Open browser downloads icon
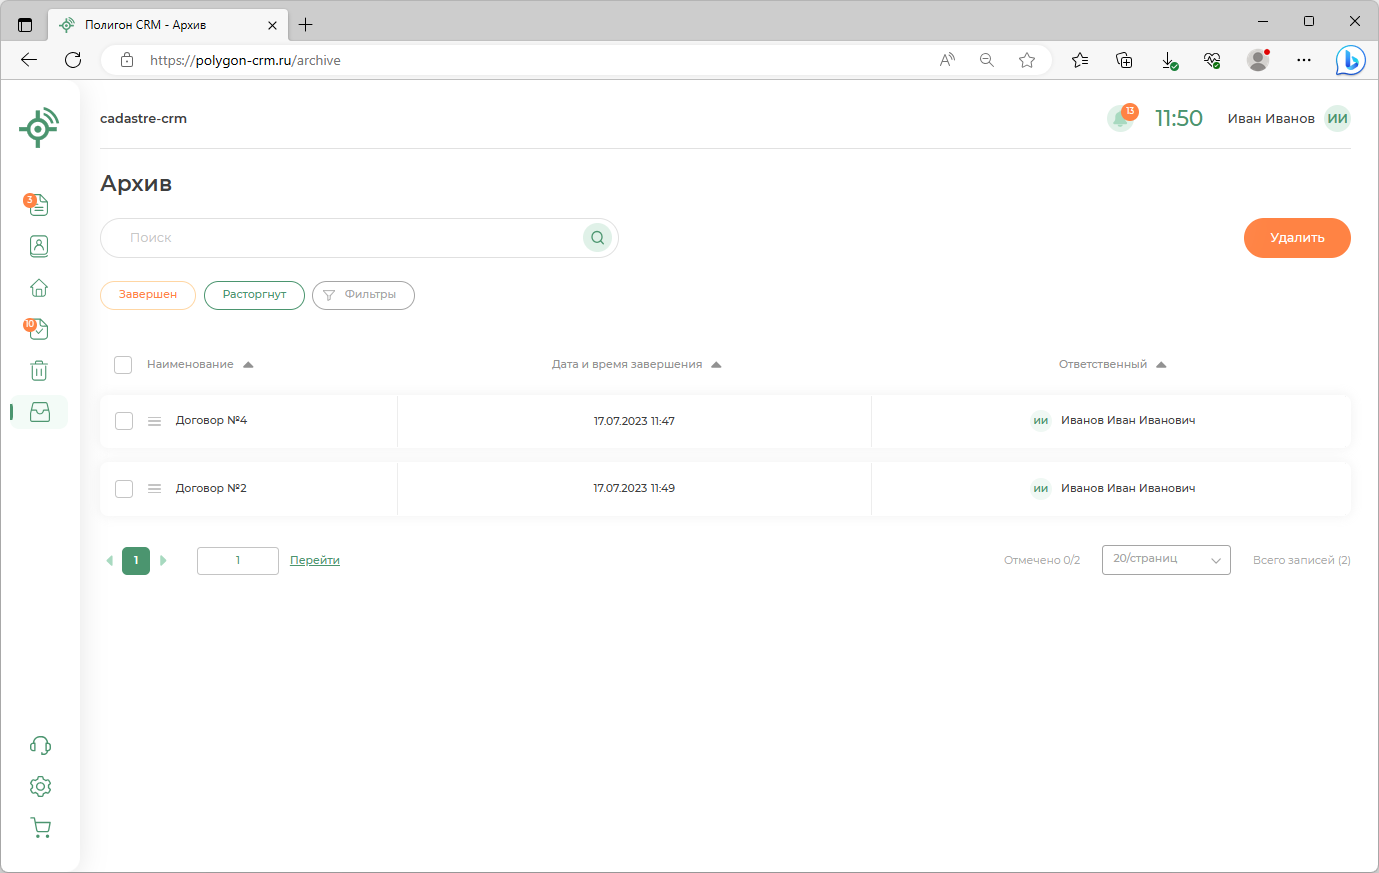 [x=1169, y=60]
